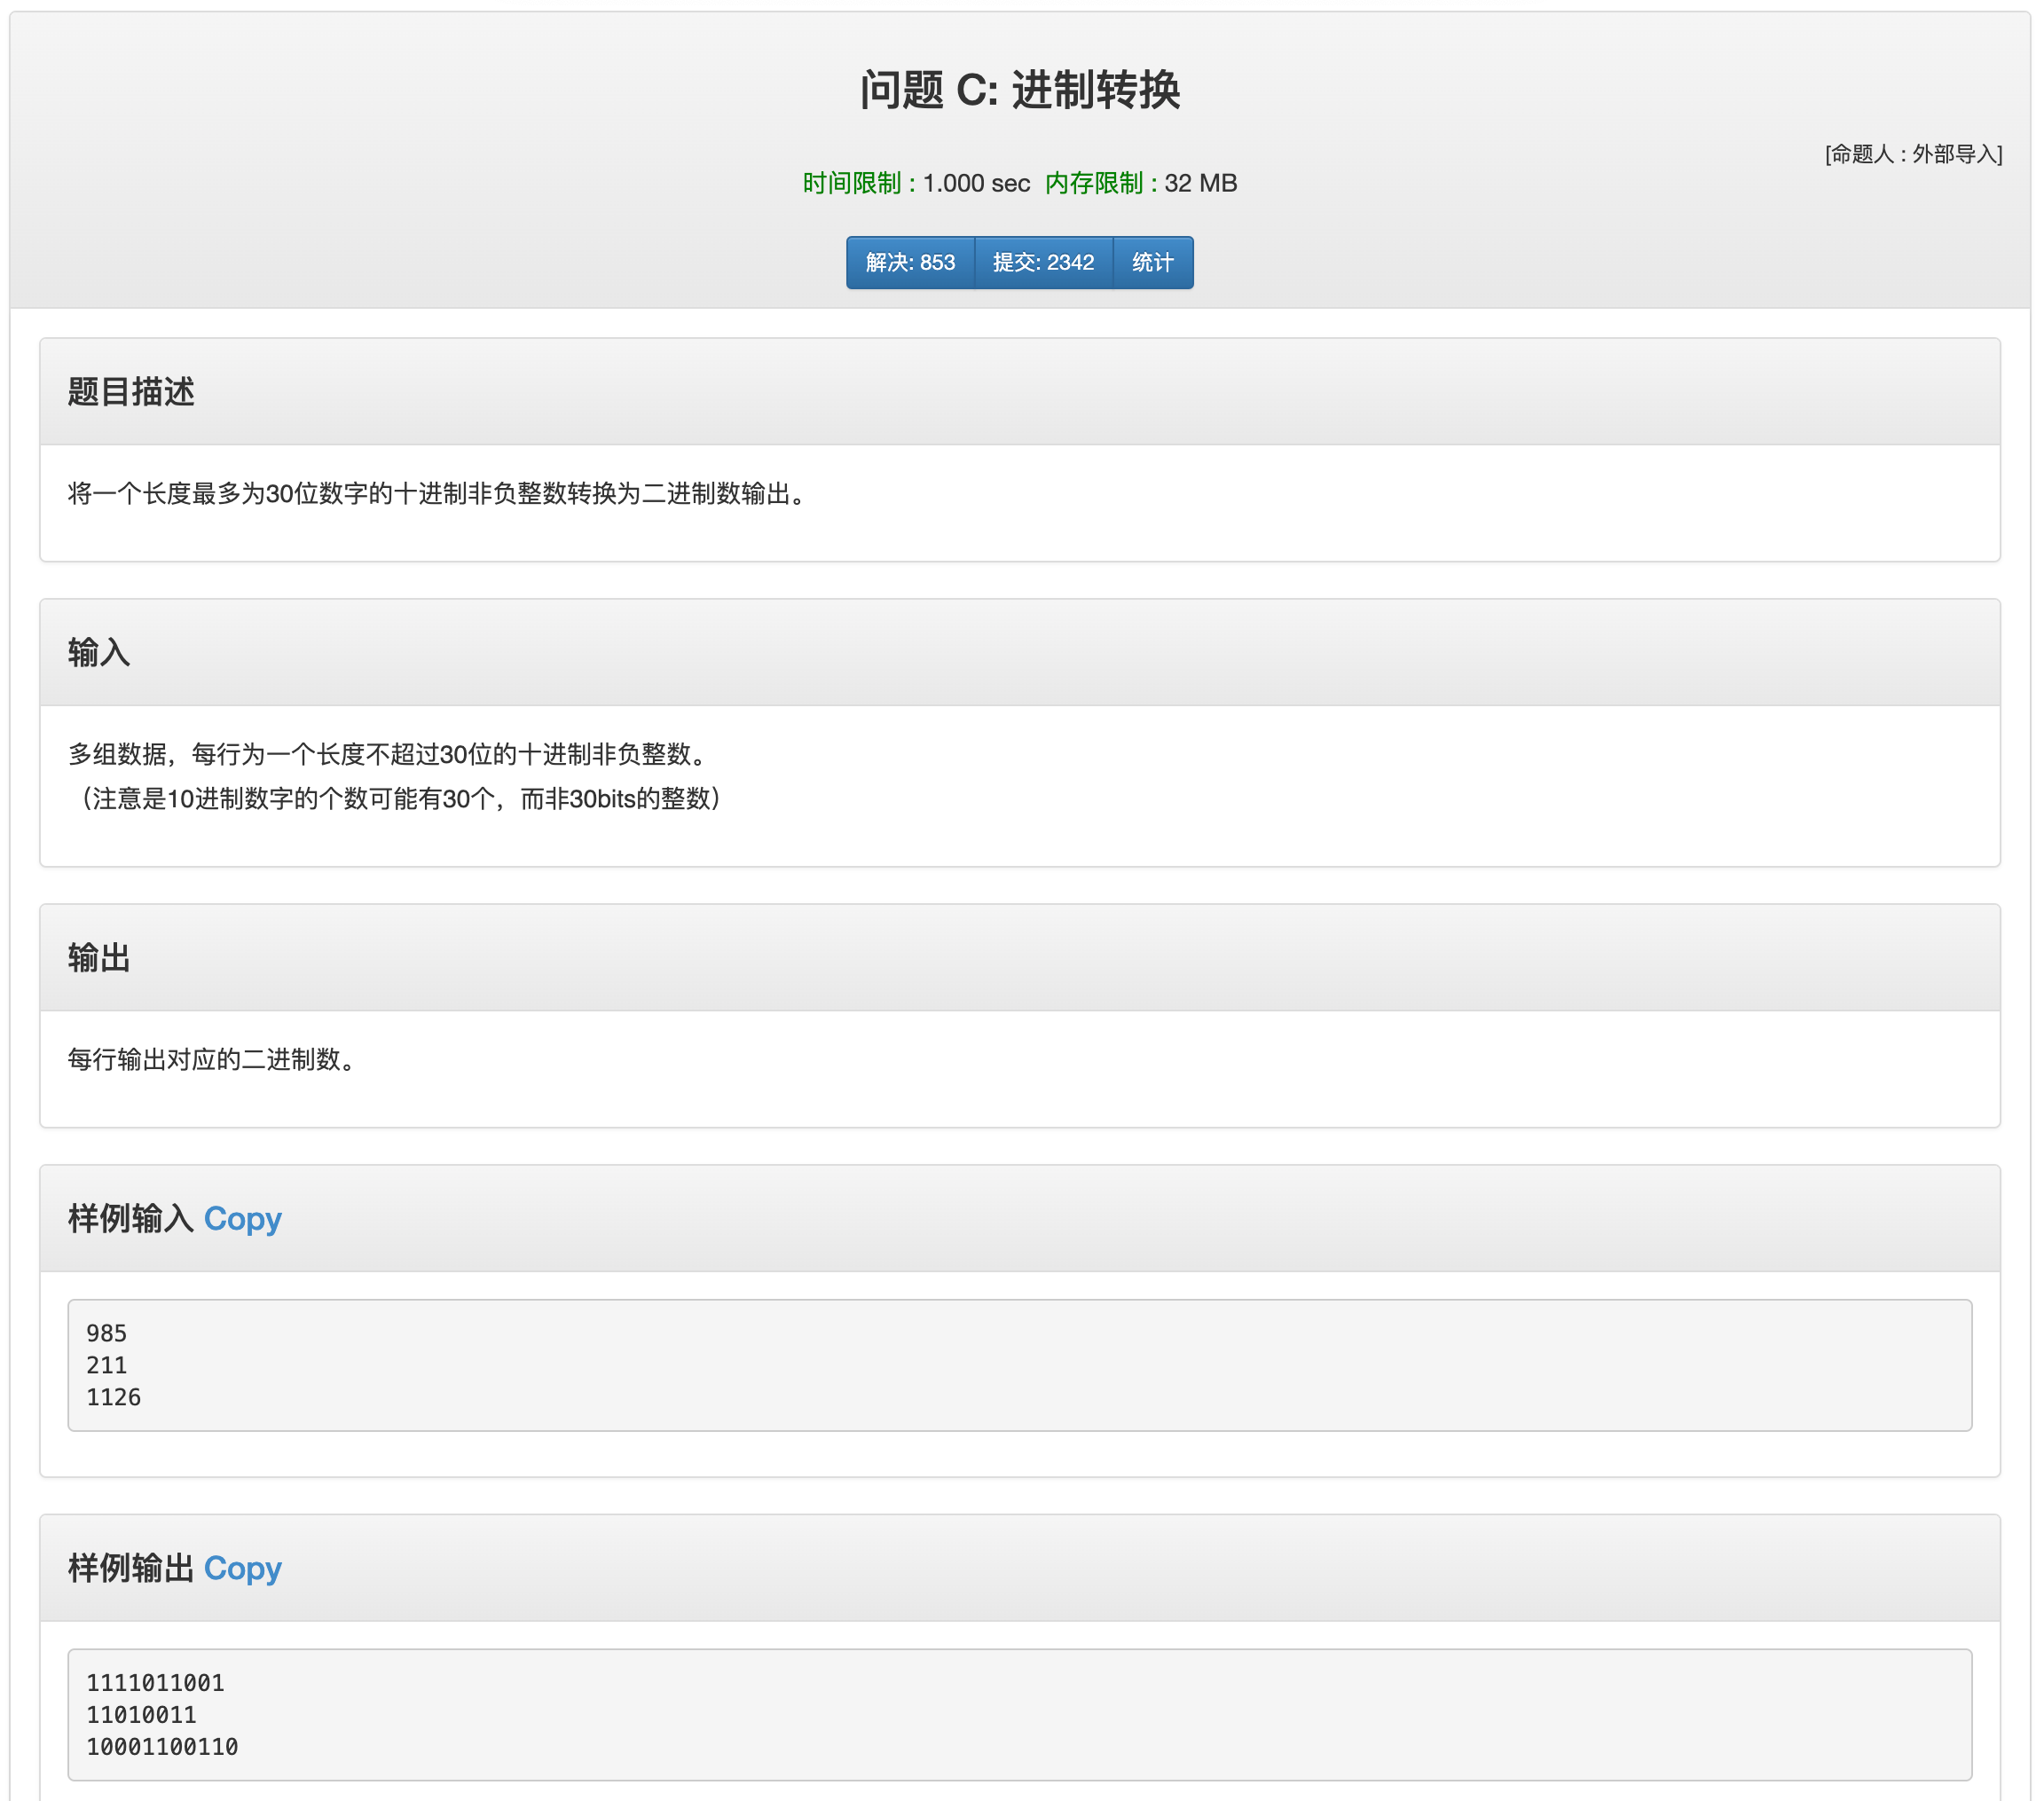2044x1801 pixels.
Task: Open the 统计 statistics button
Action: click(1152, 262)
